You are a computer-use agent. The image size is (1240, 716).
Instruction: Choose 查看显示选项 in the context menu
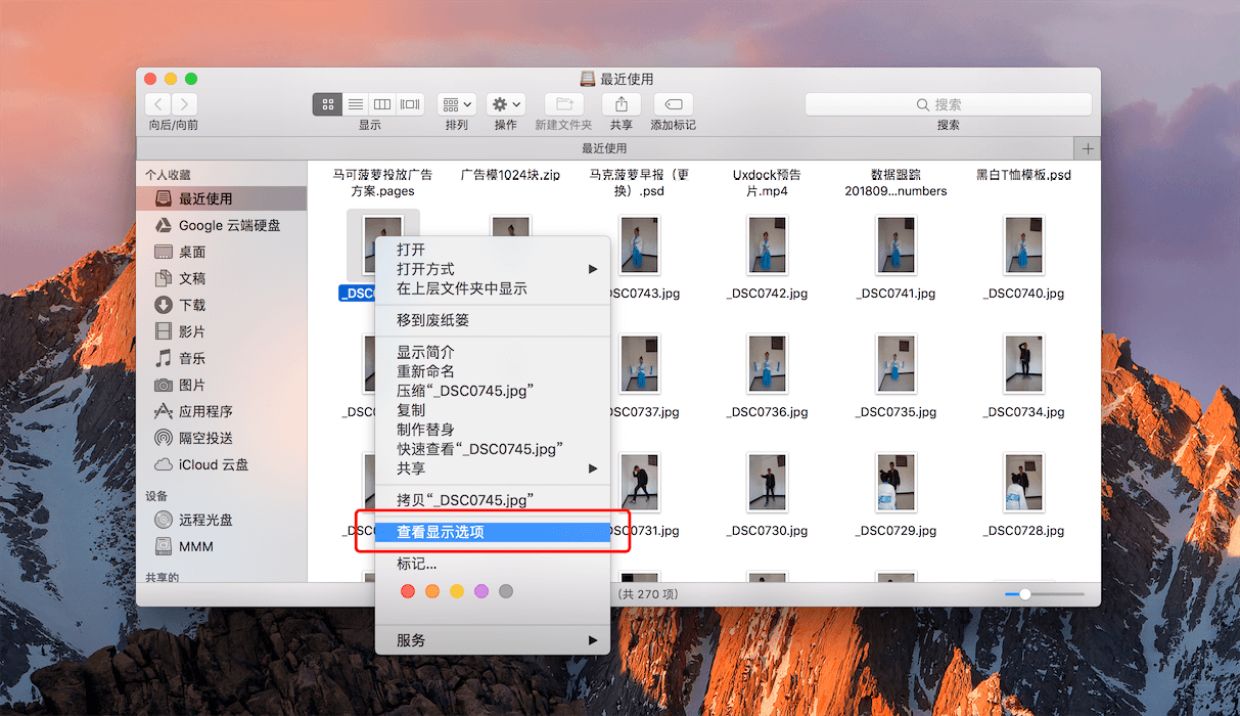pos(492,532)
